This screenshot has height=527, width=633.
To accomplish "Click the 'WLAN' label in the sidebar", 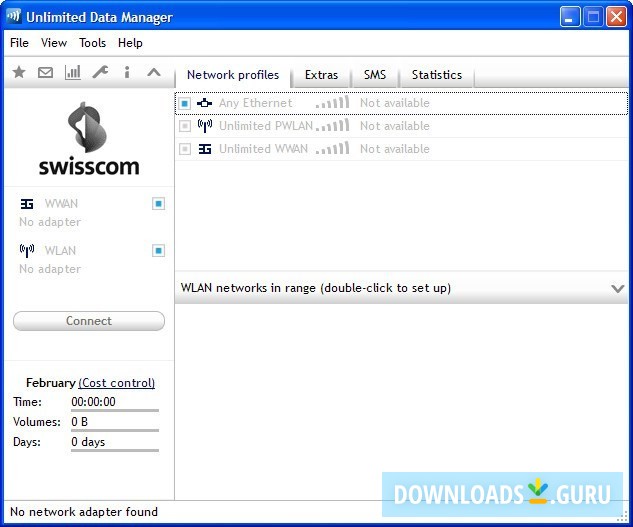I will coord(60,251).
